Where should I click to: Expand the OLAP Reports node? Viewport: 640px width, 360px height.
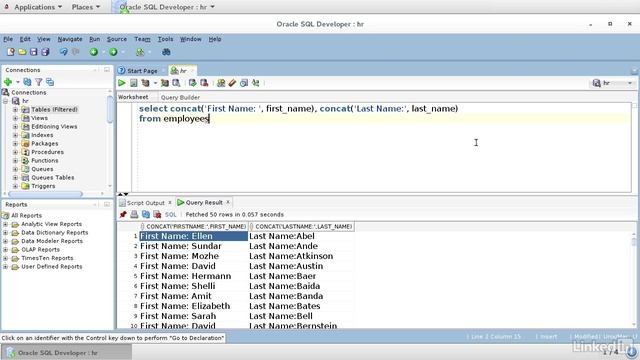5,250
